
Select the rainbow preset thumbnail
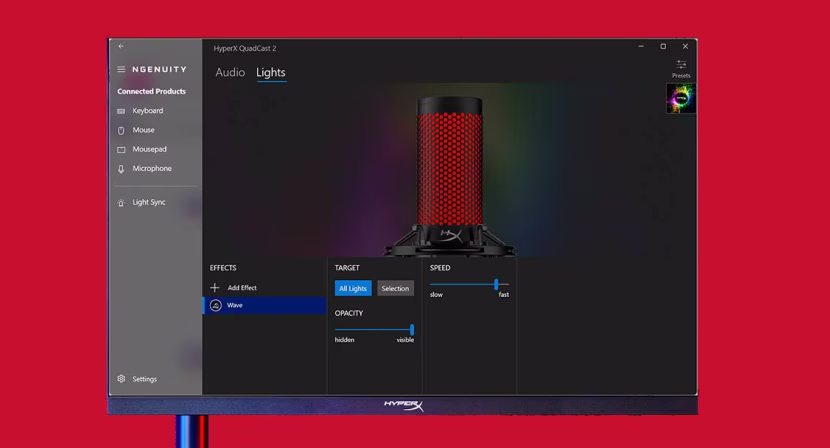pyautogui.click(x=681, y=98)
